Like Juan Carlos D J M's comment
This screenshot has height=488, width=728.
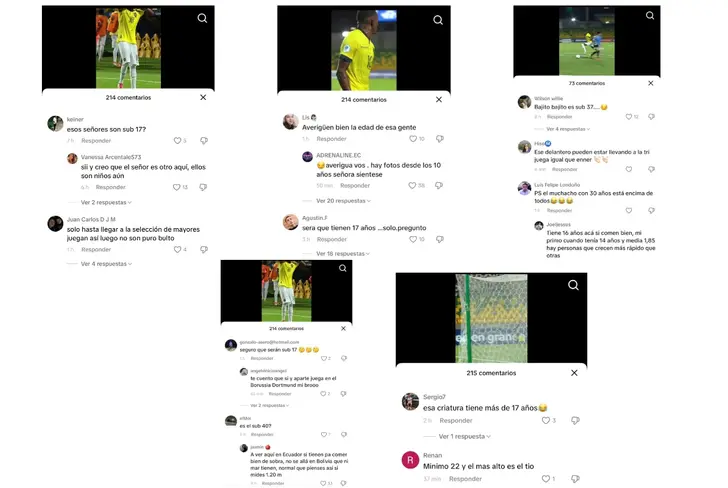(177, 249)
